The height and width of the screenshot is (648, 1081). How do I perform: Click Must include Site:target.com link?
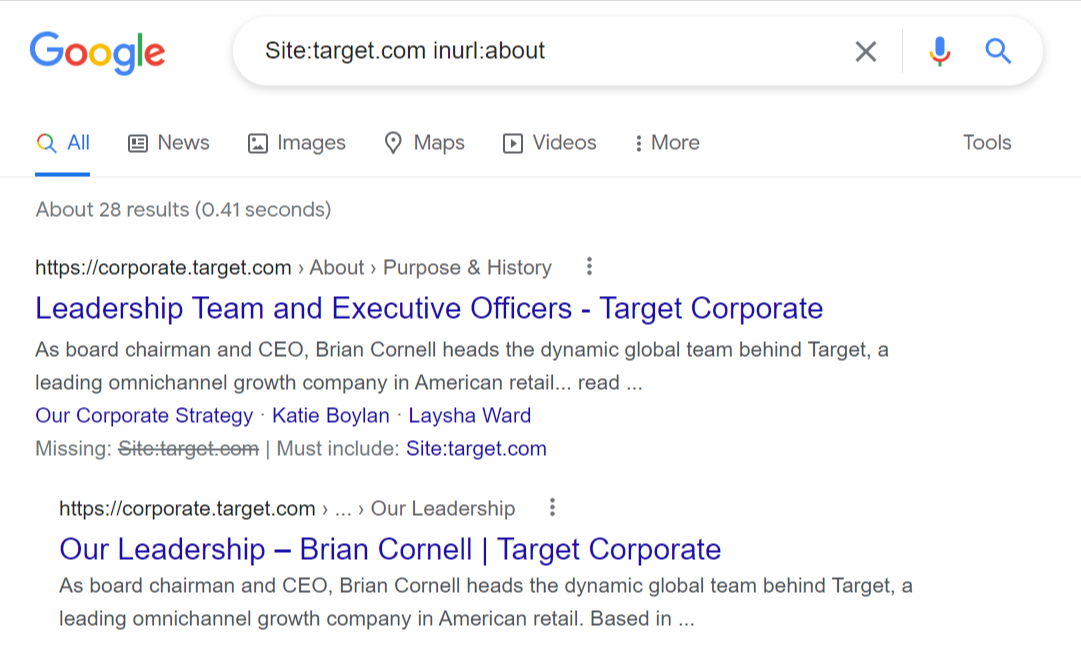pyautogui.click(x=476, y=449)
